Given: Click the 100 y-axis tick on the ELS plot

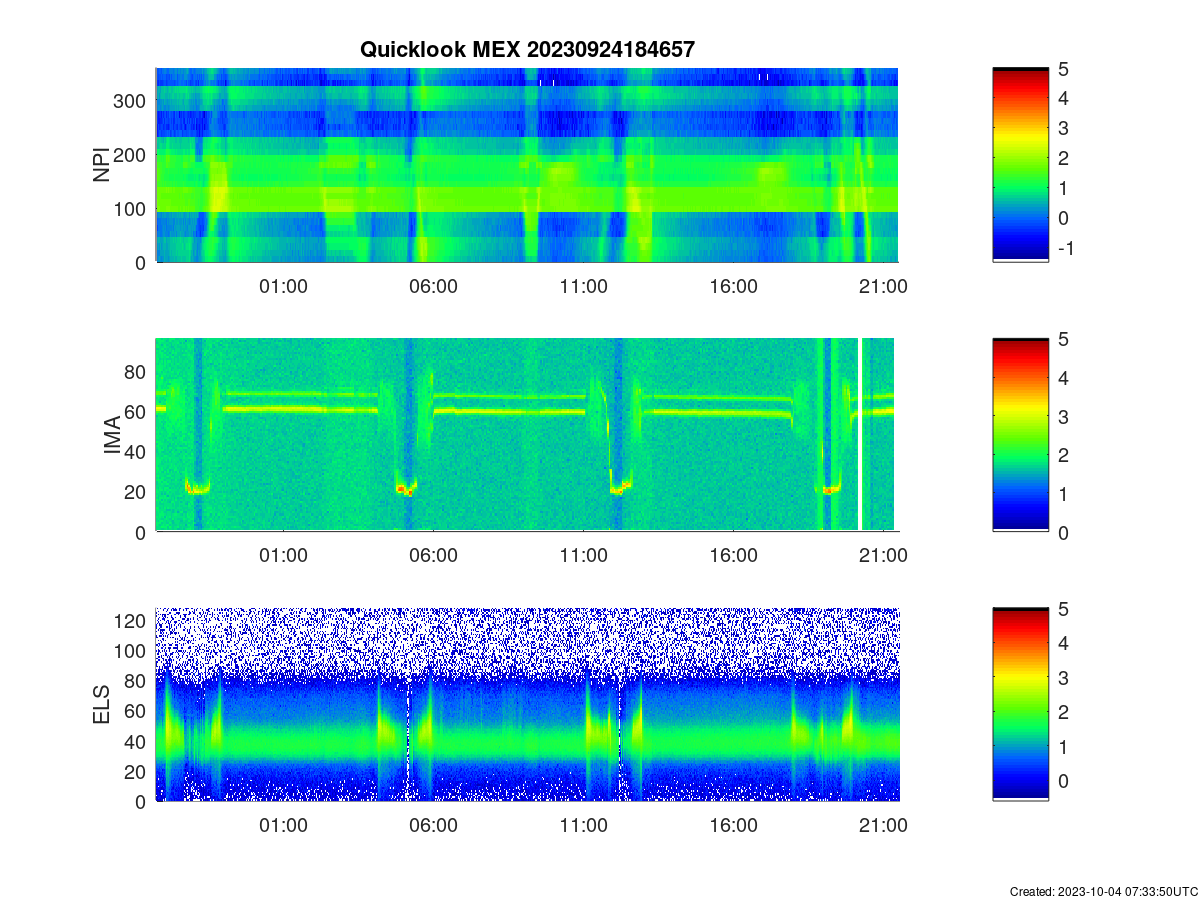Looking at the screenshot, I should (x=131, y=651).
